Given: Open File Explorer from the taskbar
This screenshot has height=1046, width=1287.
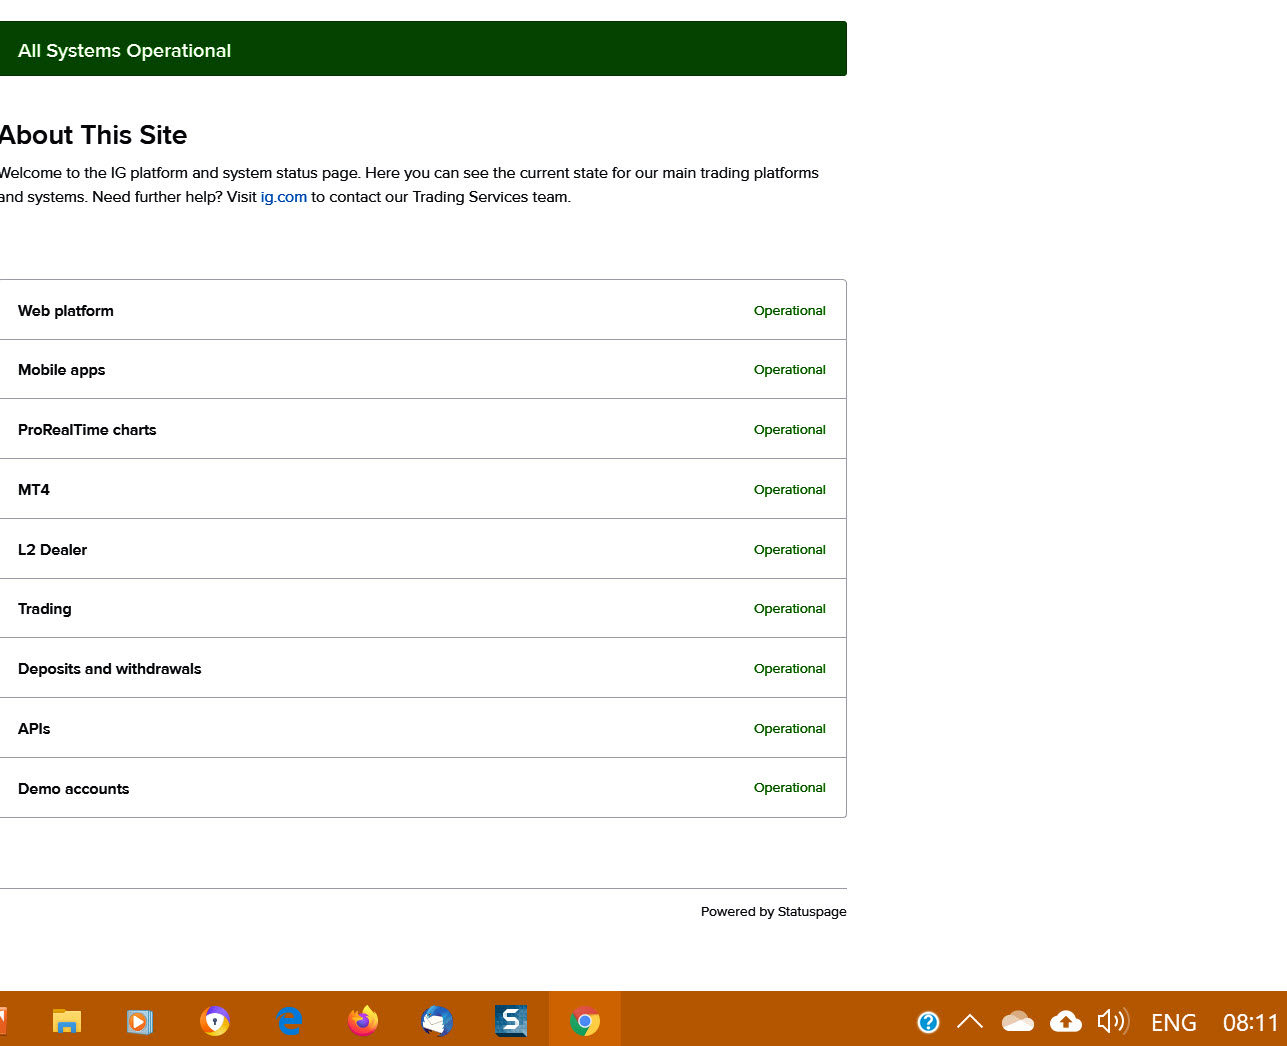Looking at the screenshot, I should click(67, 1021).
